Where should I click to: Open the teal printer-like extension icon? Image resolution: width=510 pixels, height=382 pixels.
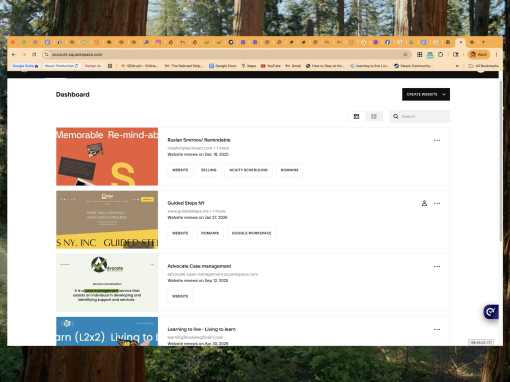pyautogui.click(x=430, y=55)
